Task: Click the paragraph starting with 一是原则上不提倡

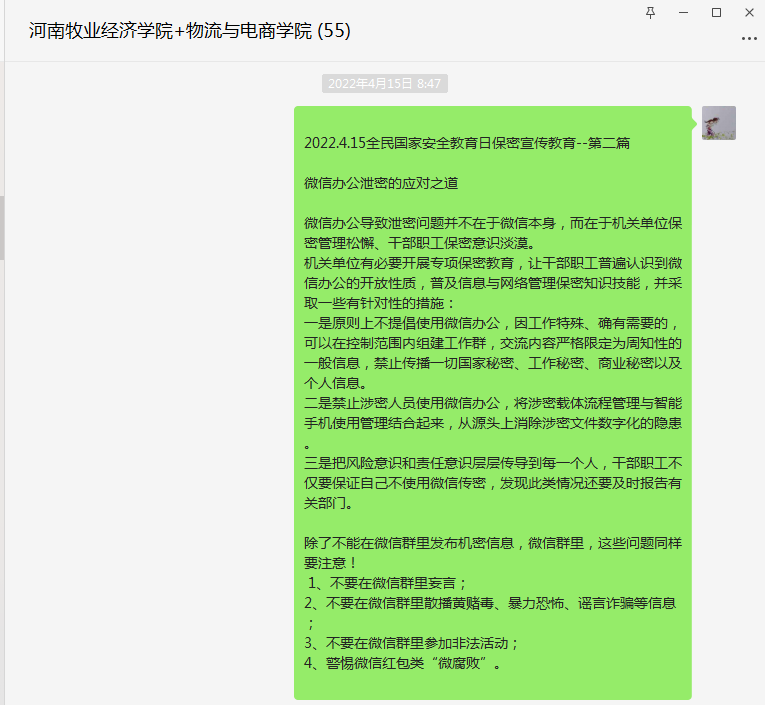Action: [x=490, y=352]
